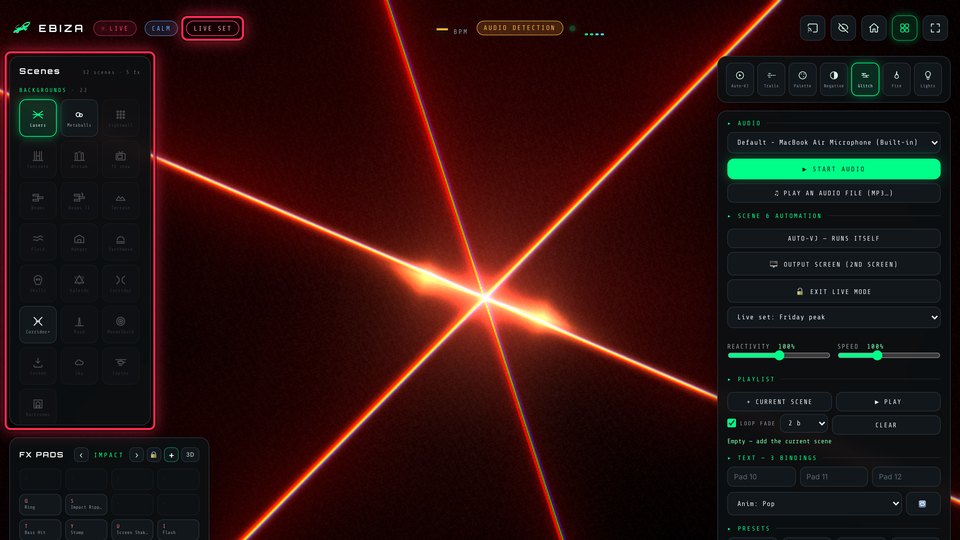Select the Terrain mountain scene

tap(121, 200)
